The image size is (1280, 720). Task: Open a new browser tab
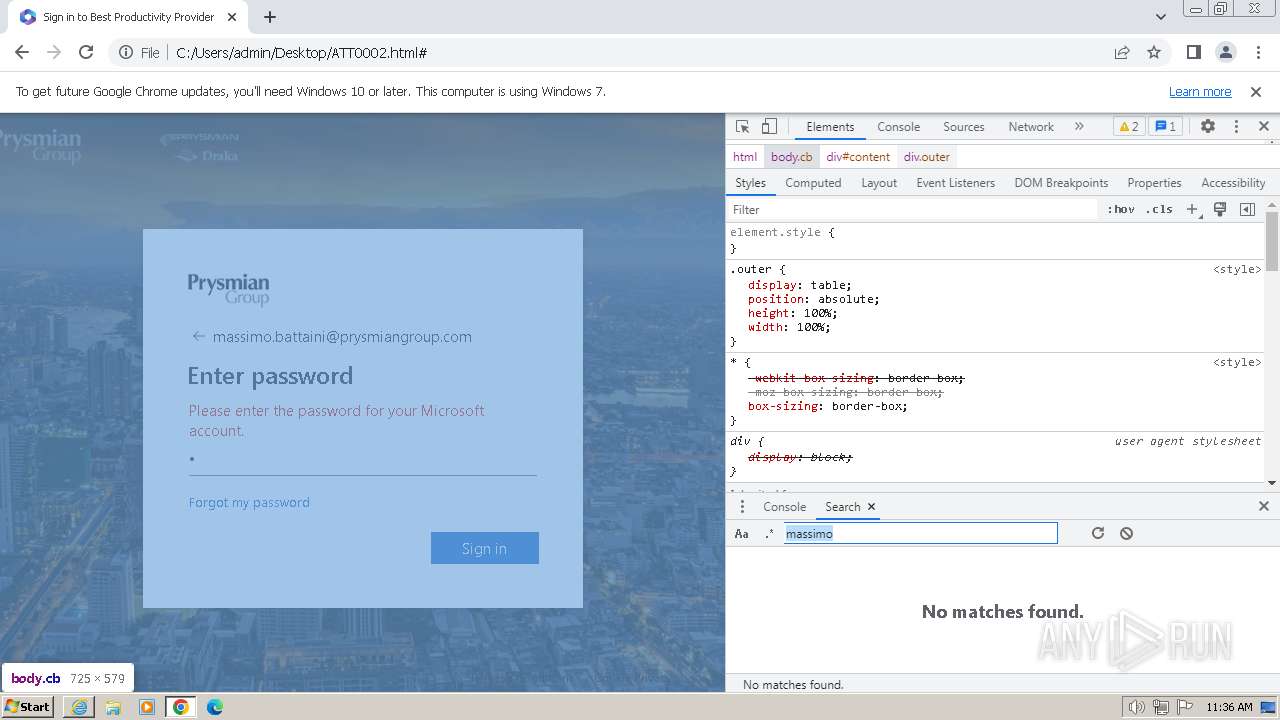tap(270, 17)
